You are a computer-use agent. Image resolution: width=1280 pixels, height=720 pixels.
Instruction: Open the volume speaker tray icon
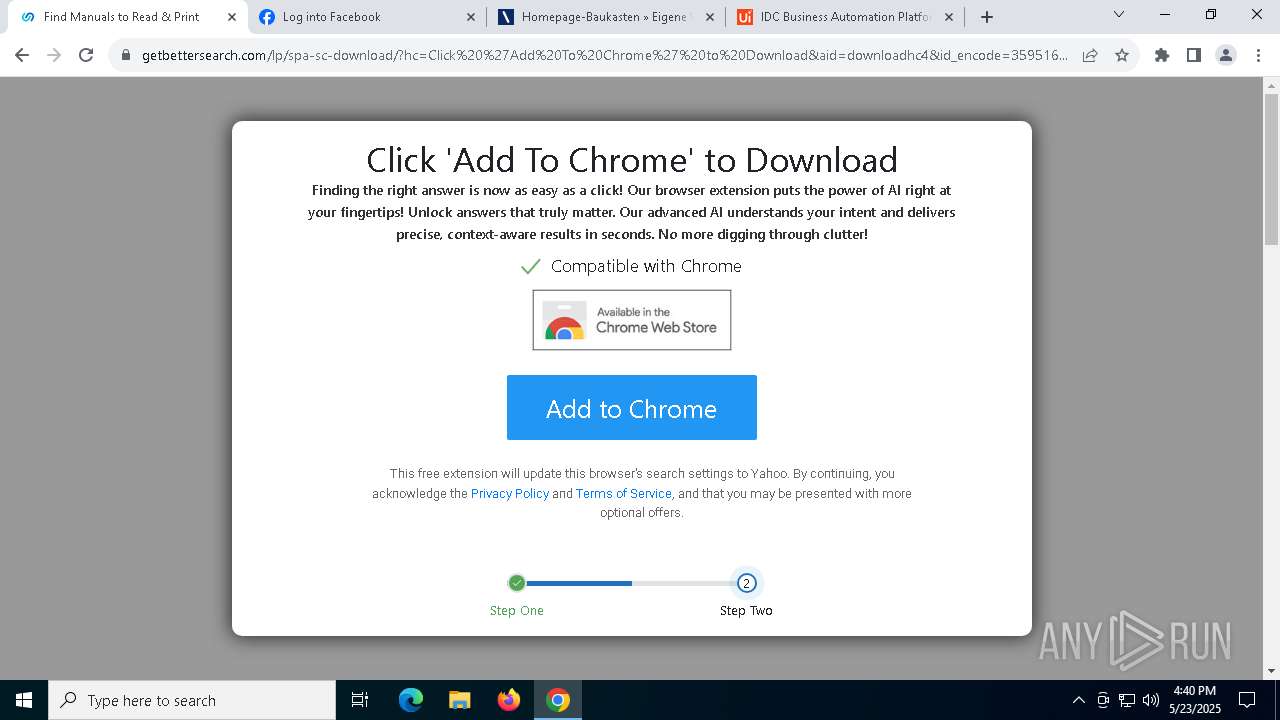coord(1151,700)
